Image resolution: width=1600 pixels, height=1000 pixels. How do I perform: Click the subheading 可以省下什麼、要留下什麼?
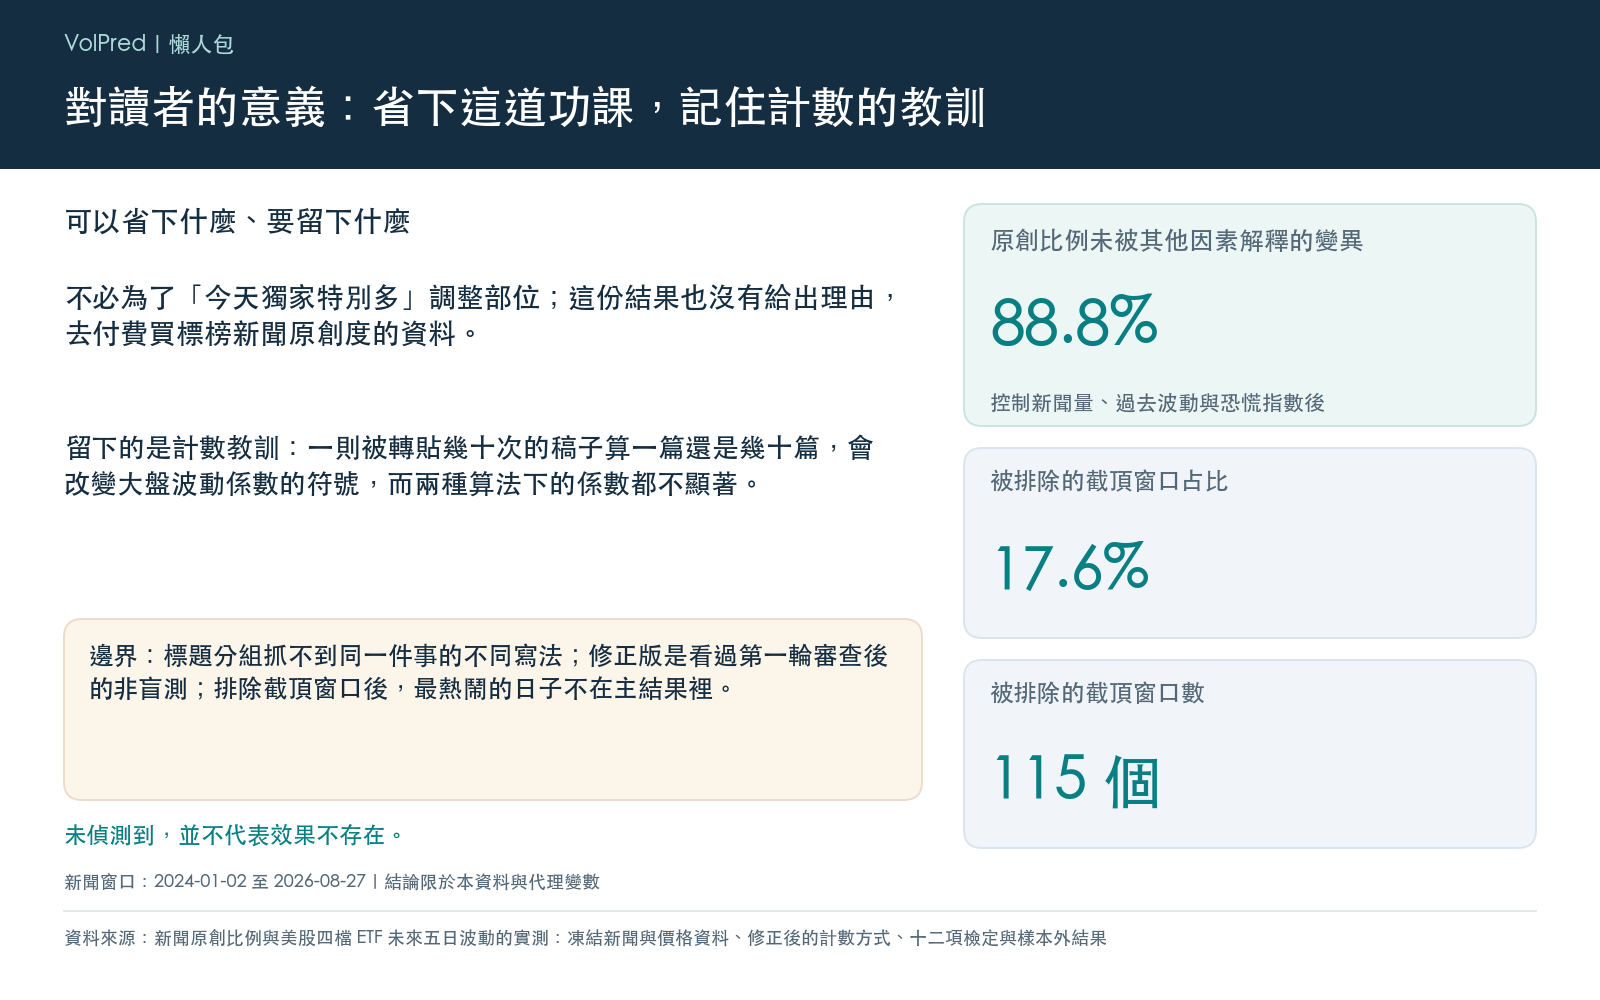pyautogui.click(x=238, y=222)
